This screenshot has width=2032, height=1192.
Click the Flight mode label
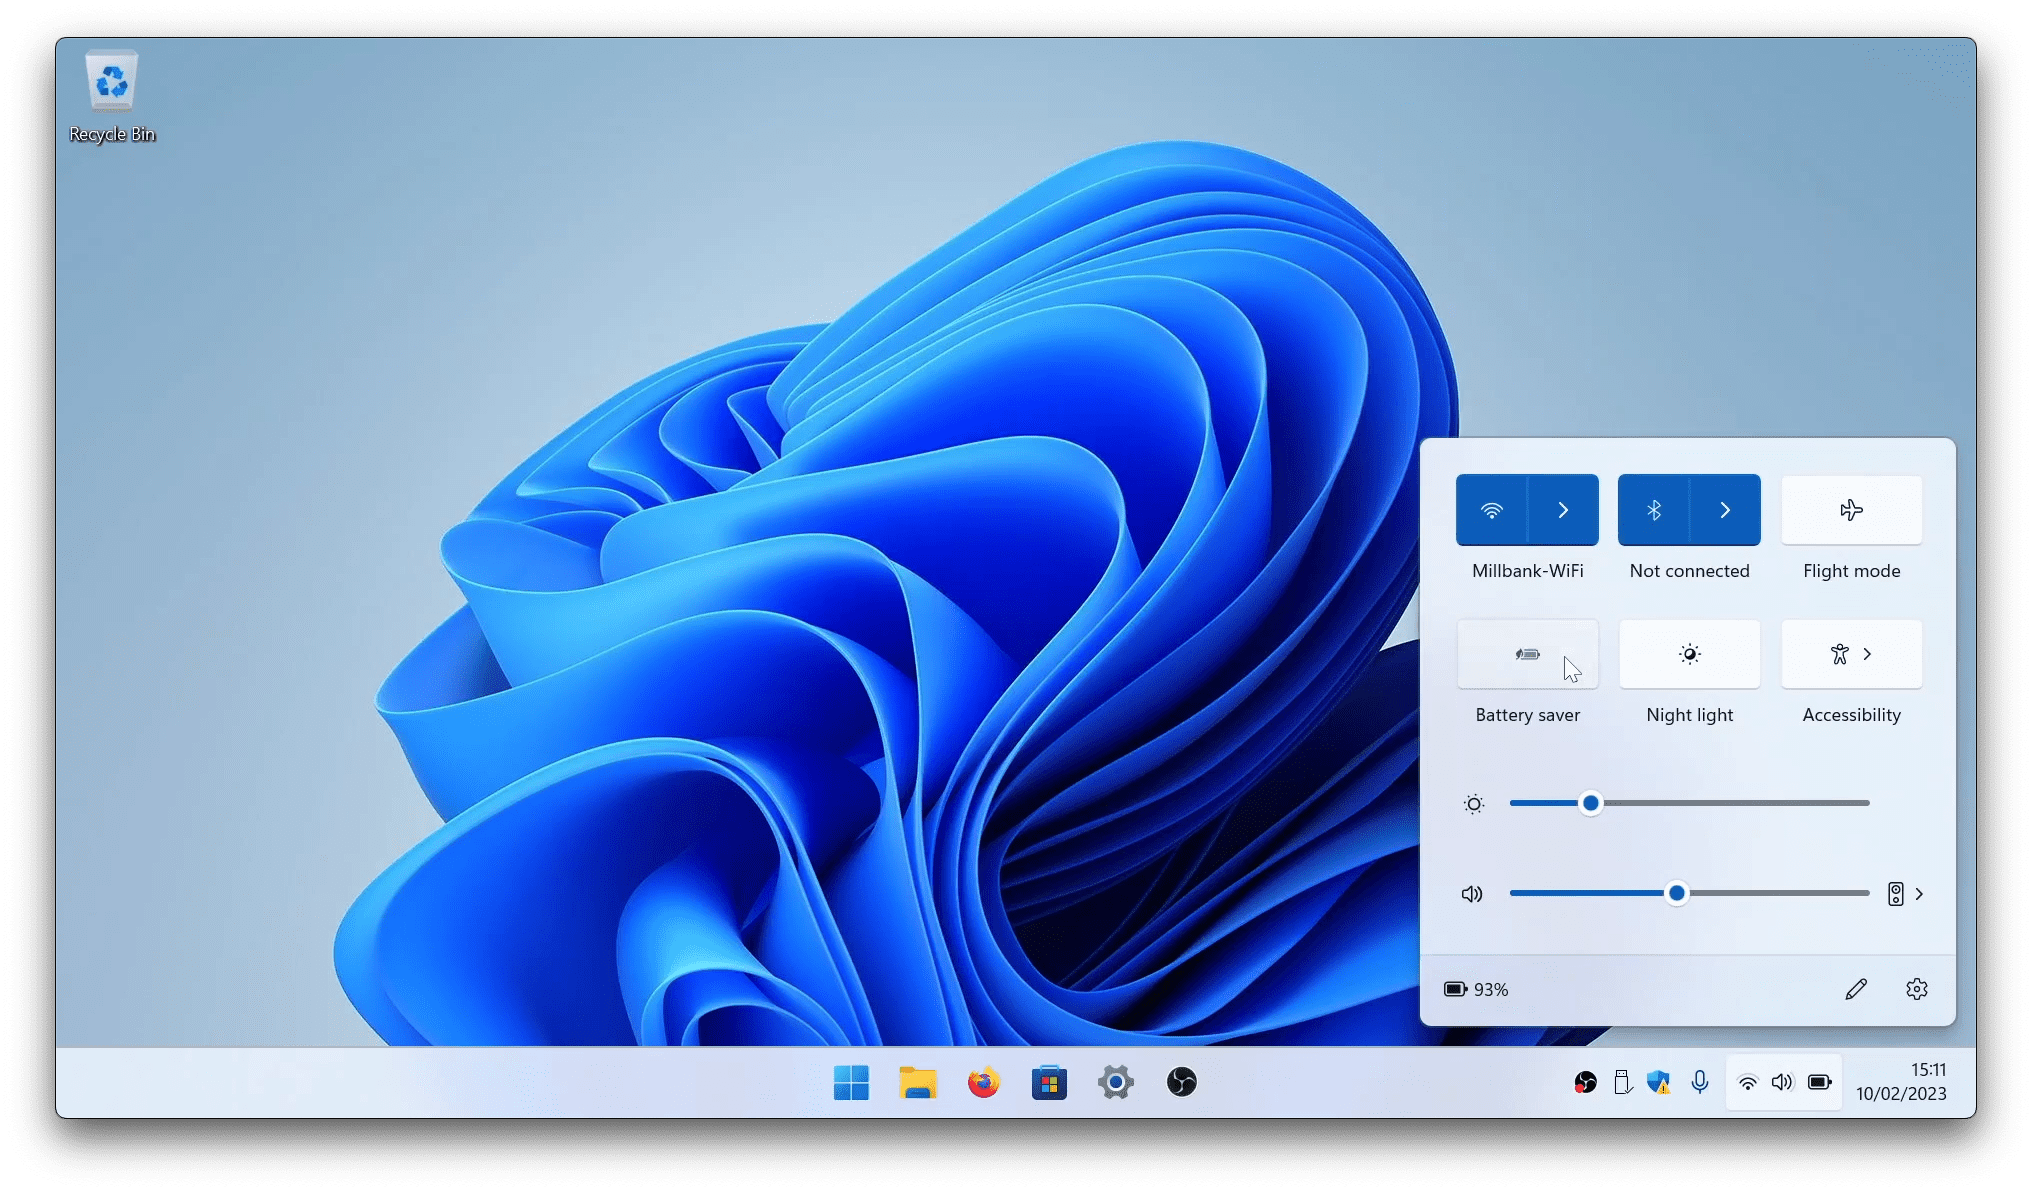tap(1851, 571)
